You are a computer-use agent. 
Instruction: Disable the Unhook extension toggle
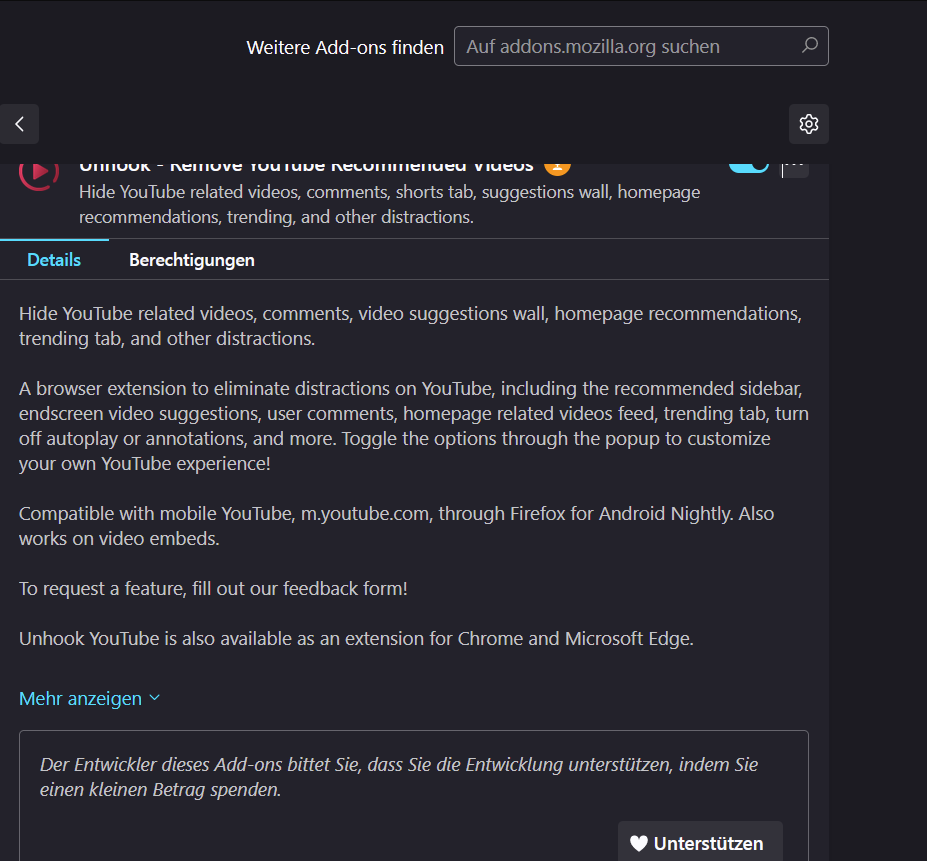(x=748, y=166)
